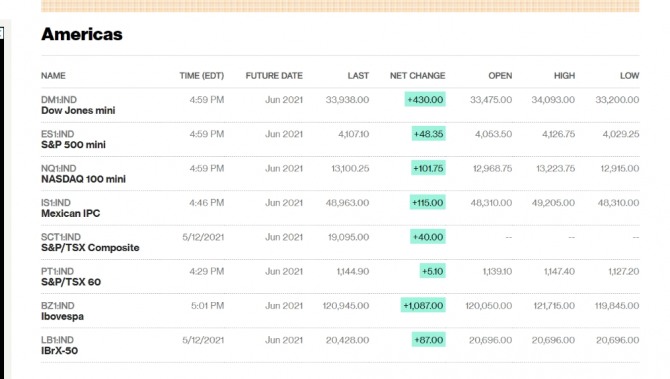This screenshot has height=379, width=670.
Task: Open the IBrX-50 futures link
Action: [59, 350]
